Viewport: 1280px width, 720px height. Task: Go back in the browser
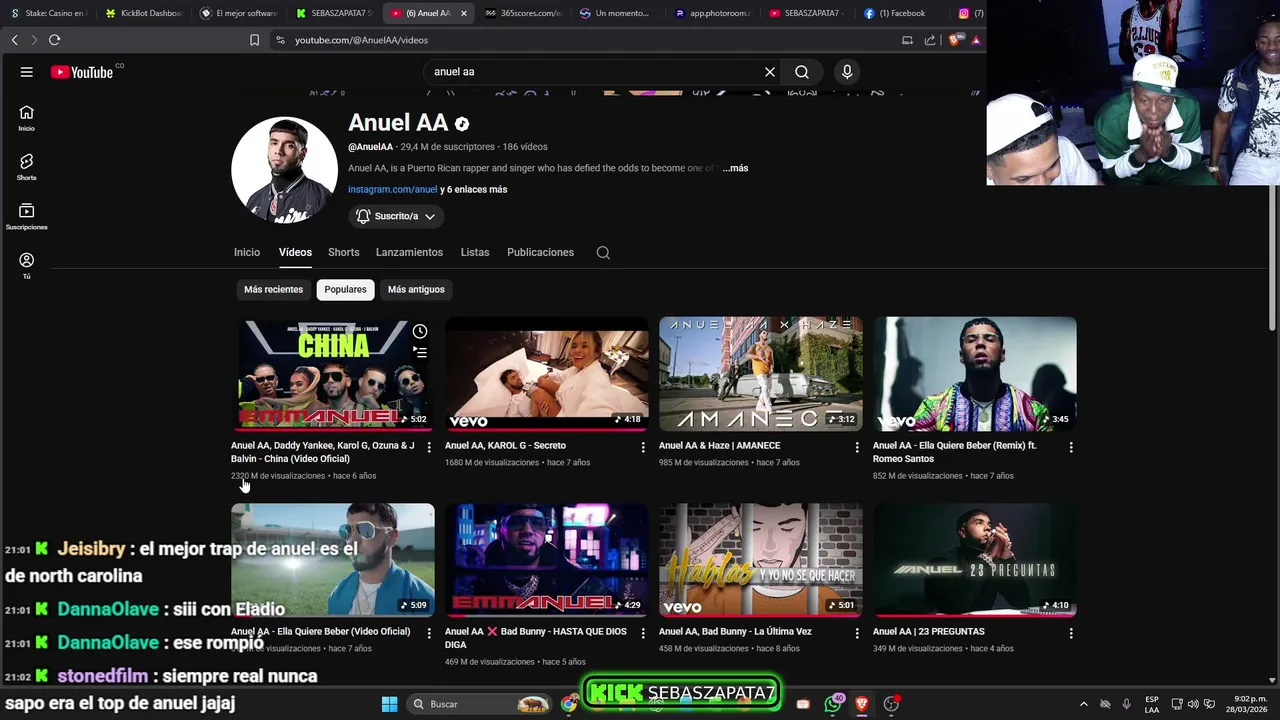pos(14,40)
